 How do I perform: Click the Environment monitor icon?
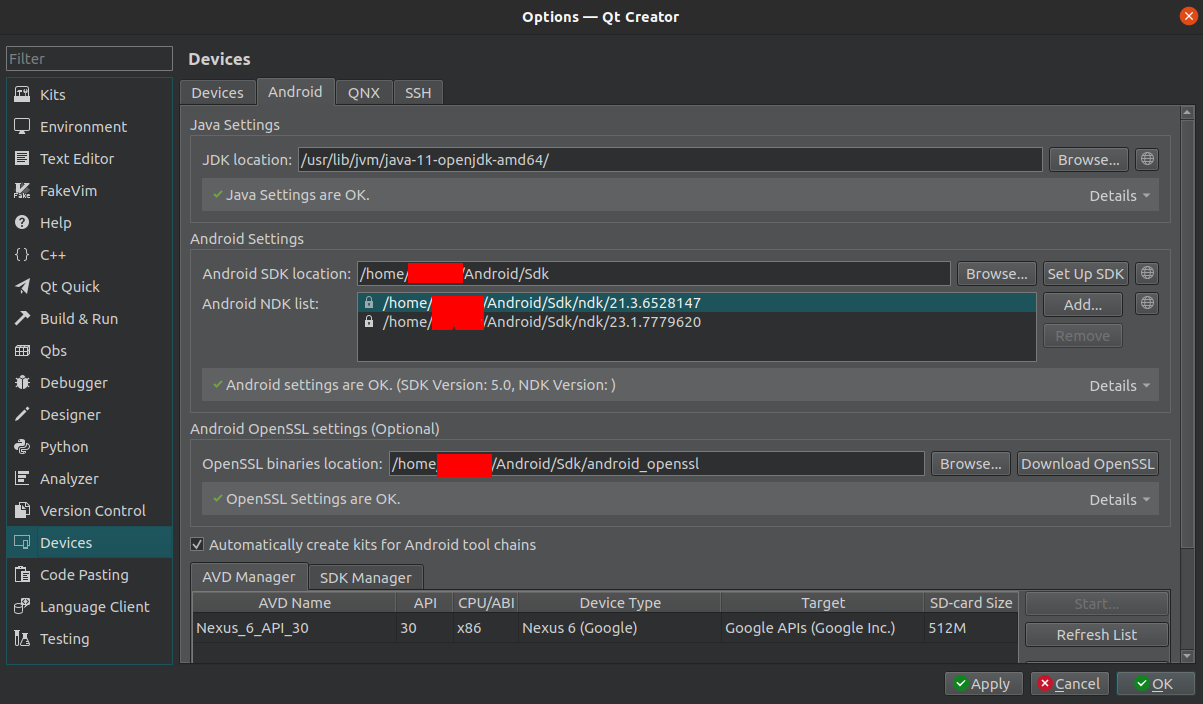(x=22, y=127)
